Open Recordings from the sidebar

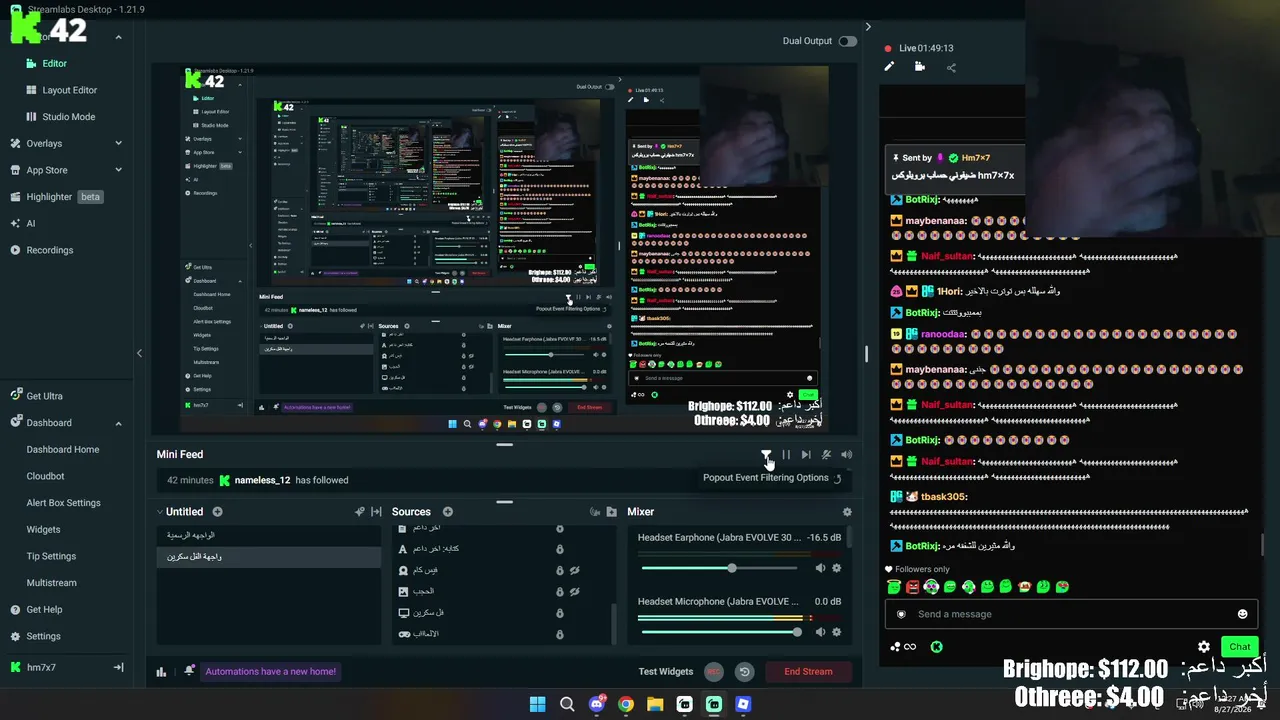(x=49, y=250)
